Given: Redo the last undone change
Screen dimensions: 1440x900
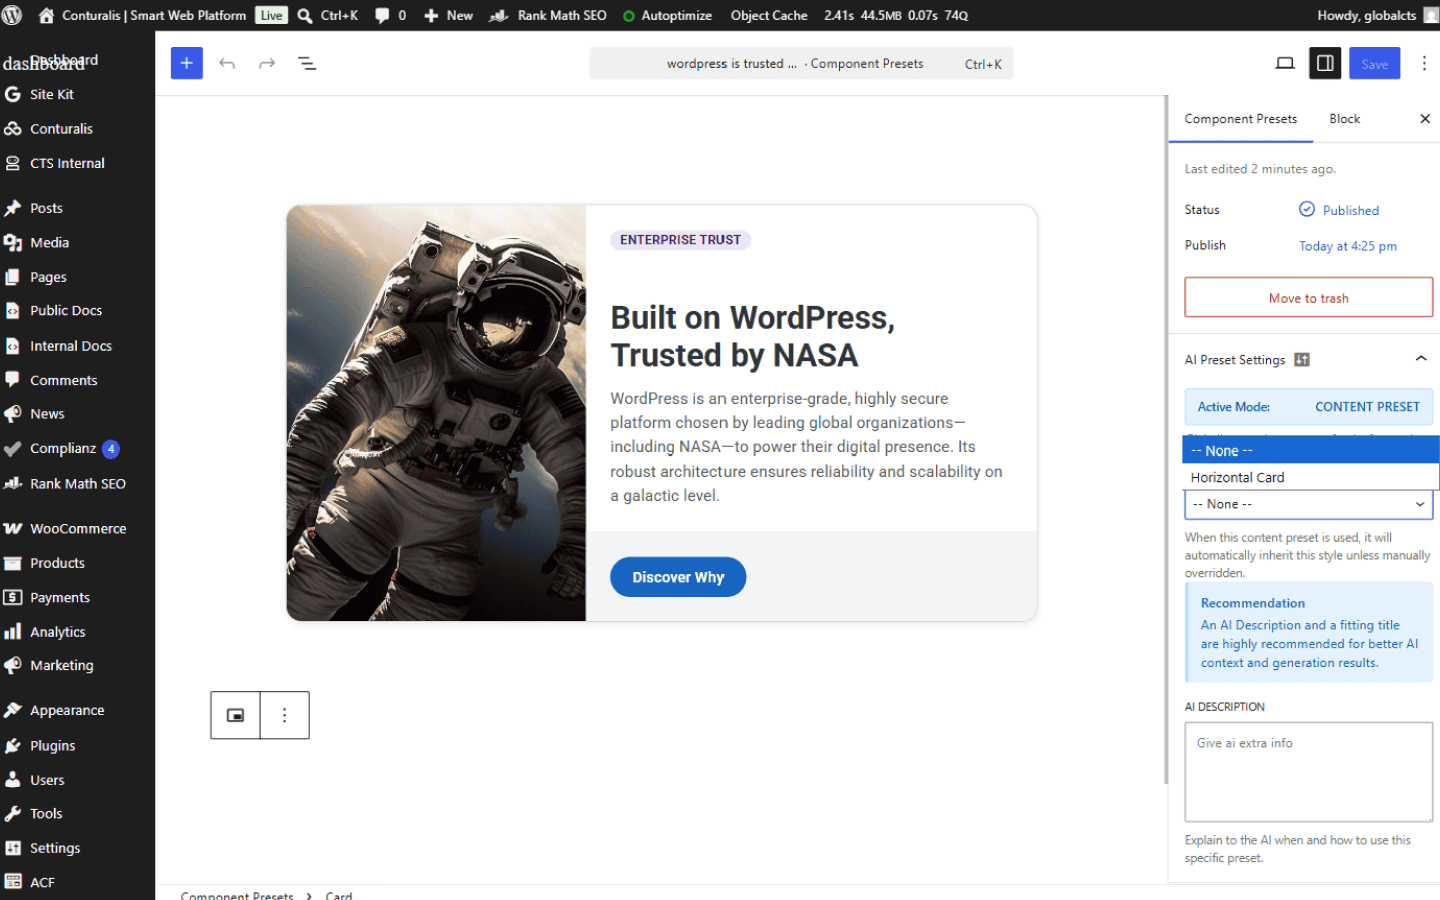Looking at the screenshot, I should coord(267,63).
